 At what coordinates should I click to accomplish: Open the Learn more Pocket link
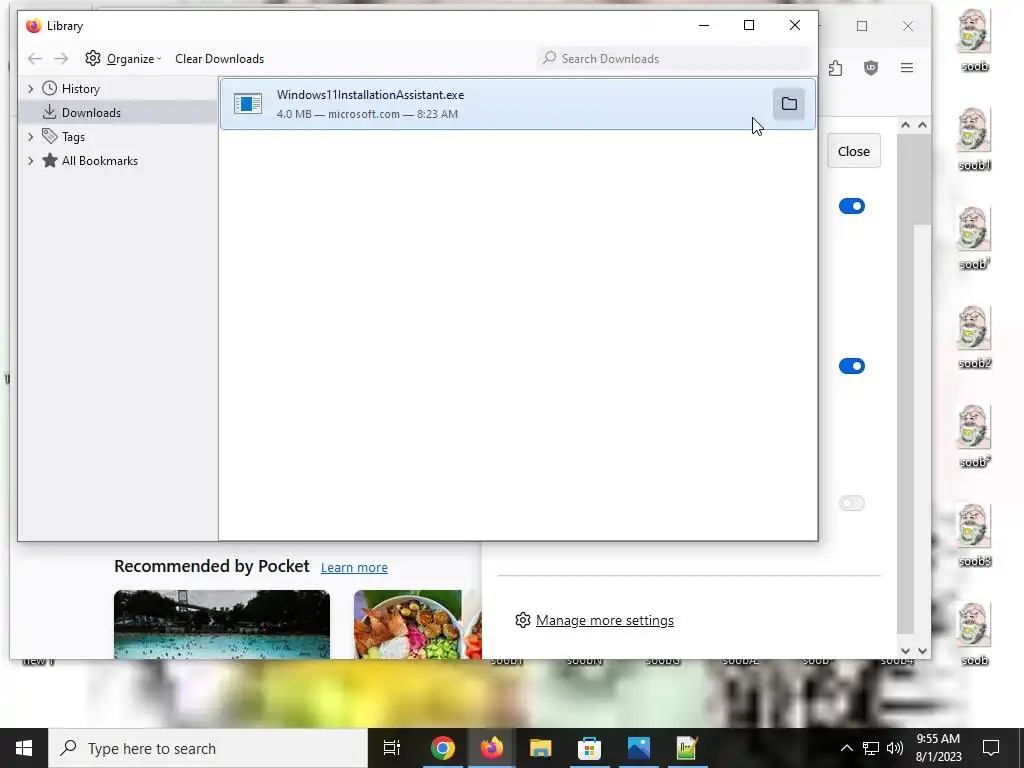tap(354, 568)
